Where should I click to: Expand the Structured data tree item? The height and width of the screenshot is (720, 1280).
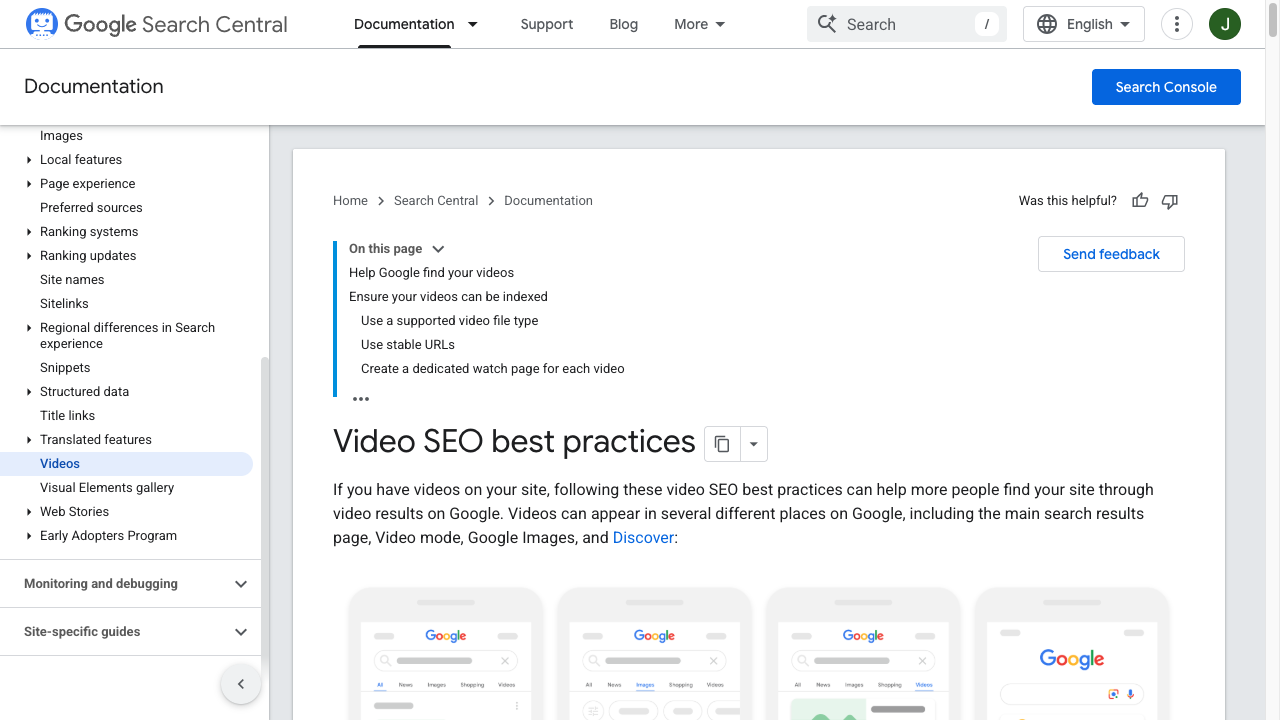point(29,392)
